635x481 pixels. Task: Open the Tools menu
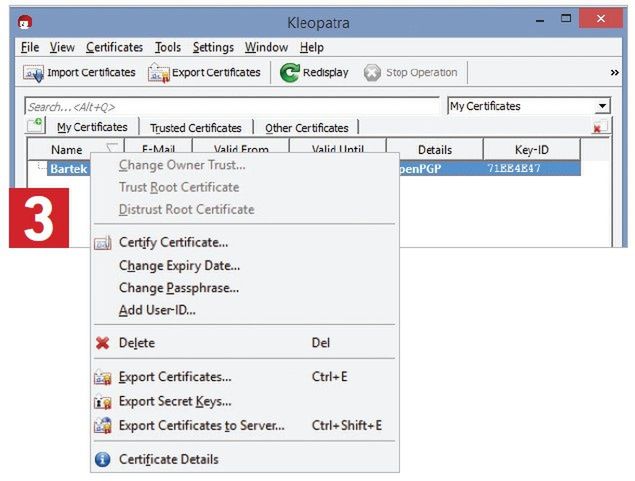pos(168,47)
